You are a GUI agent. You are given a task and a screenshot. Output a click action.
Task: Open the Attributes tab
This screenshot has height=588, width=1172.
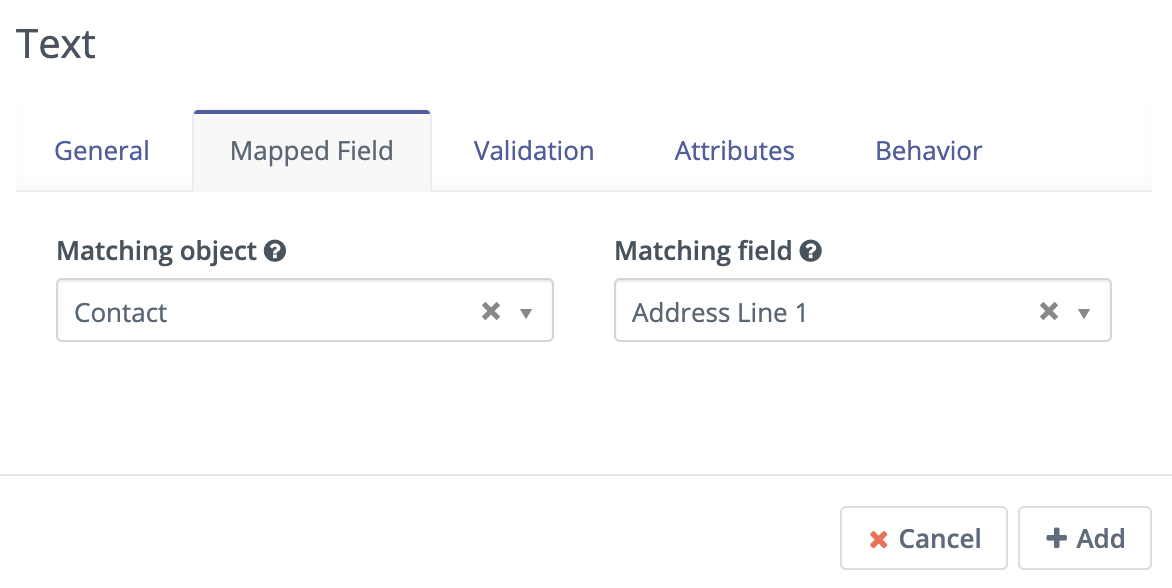tap(734, 151)
